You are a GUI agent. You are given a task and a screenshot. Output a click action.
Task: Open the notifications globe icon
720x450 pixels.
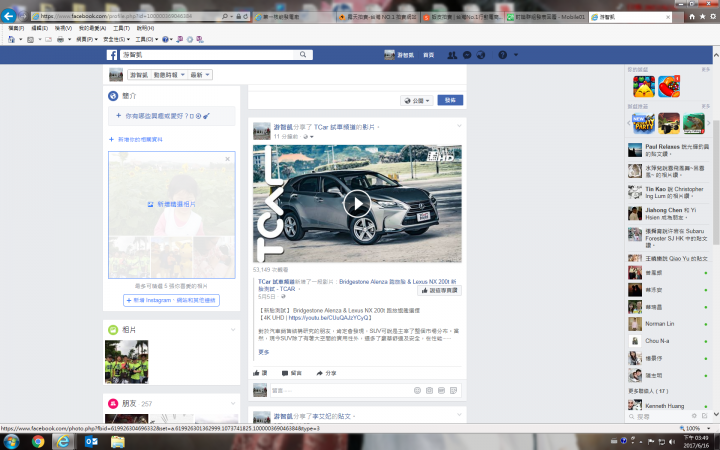[481, 55]
